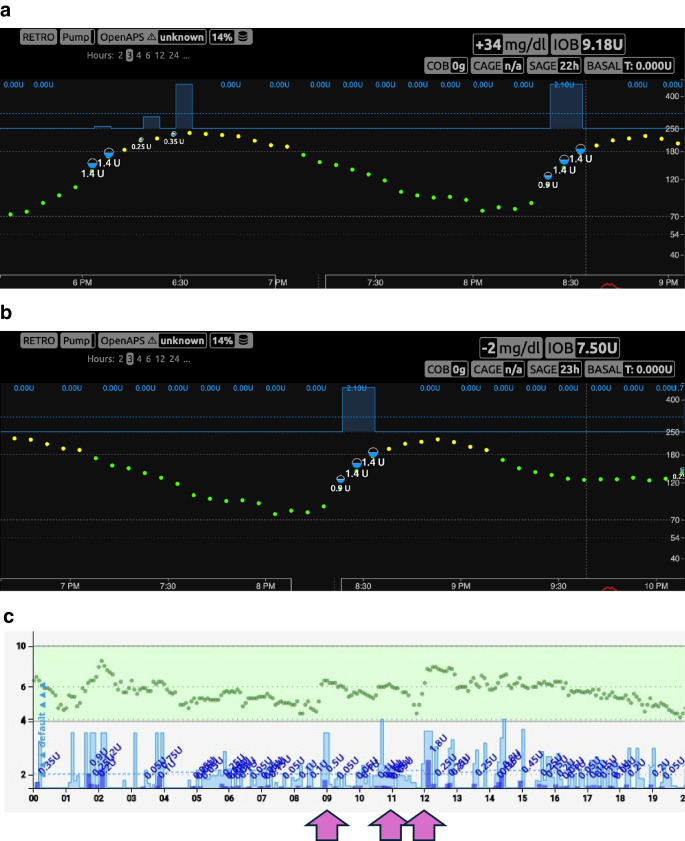Open the RETRO pill in panel a
Image resolution: width=685 pixels, height=841 pixels.
click(38, 37)
